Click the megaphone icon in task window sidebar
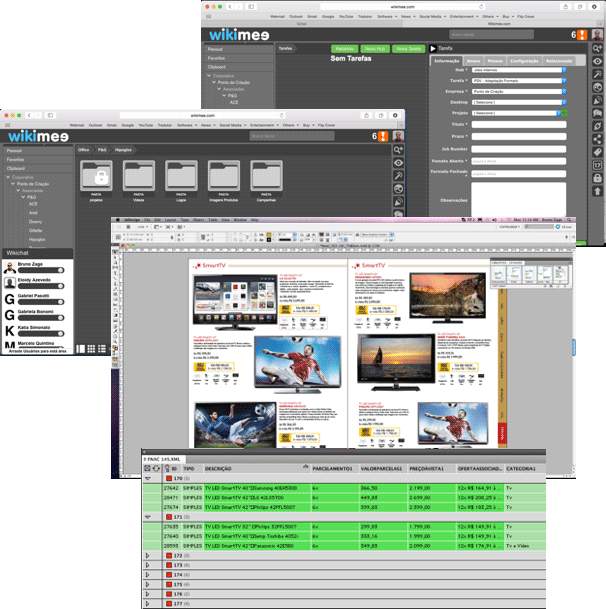 (x=597, y=100)
